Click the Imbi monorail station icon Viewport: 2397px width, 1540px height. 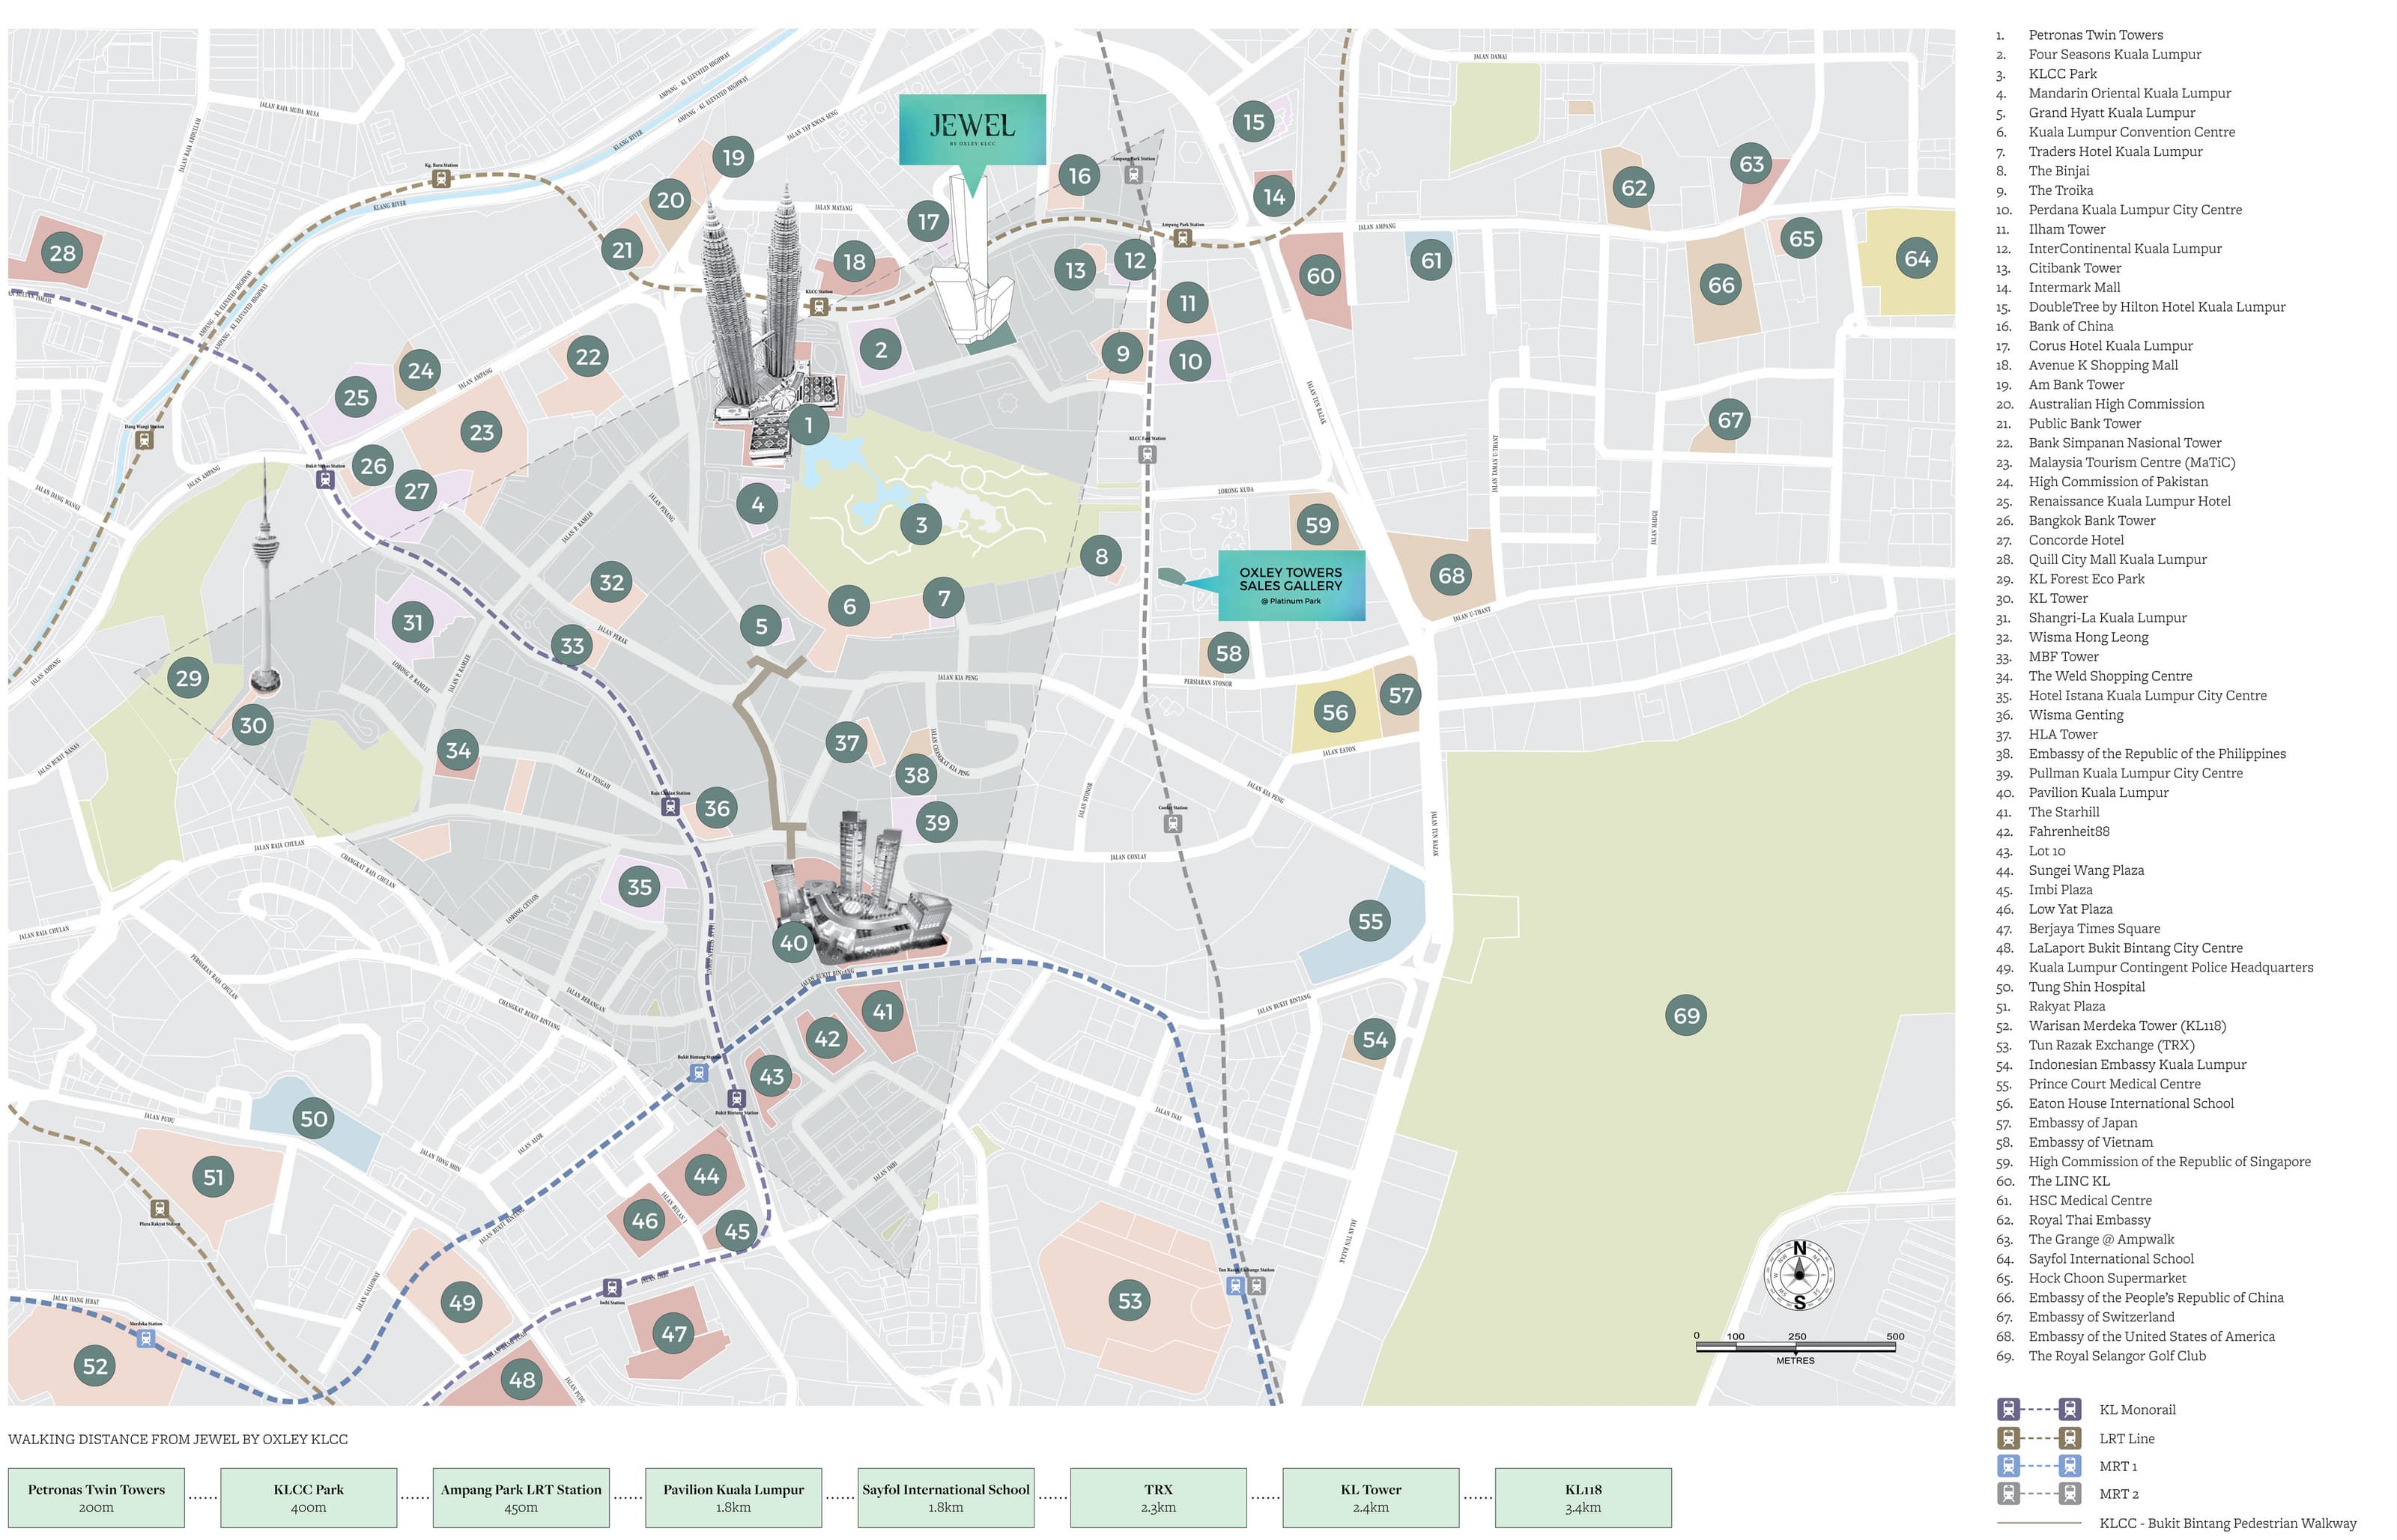(x=612, y=1288)
